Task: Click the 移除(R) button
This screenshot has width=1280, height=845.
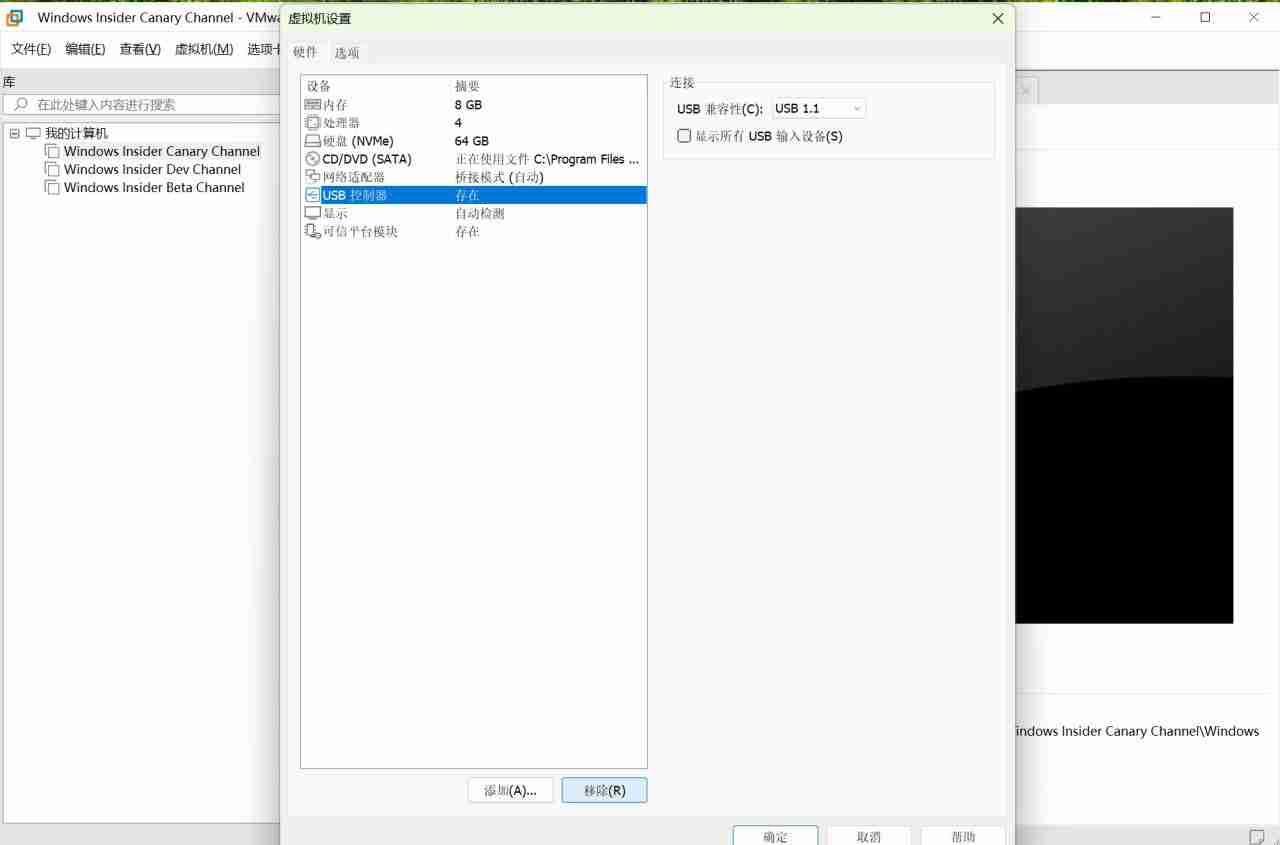Action: (604, 790)
